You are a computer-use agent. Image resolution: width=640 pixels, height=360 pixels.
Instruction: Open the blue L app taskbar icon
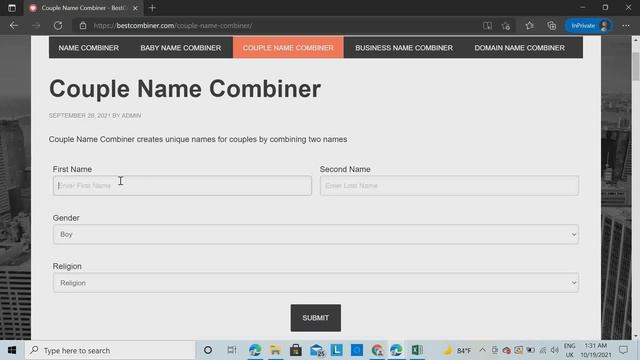tap(337, 350)
